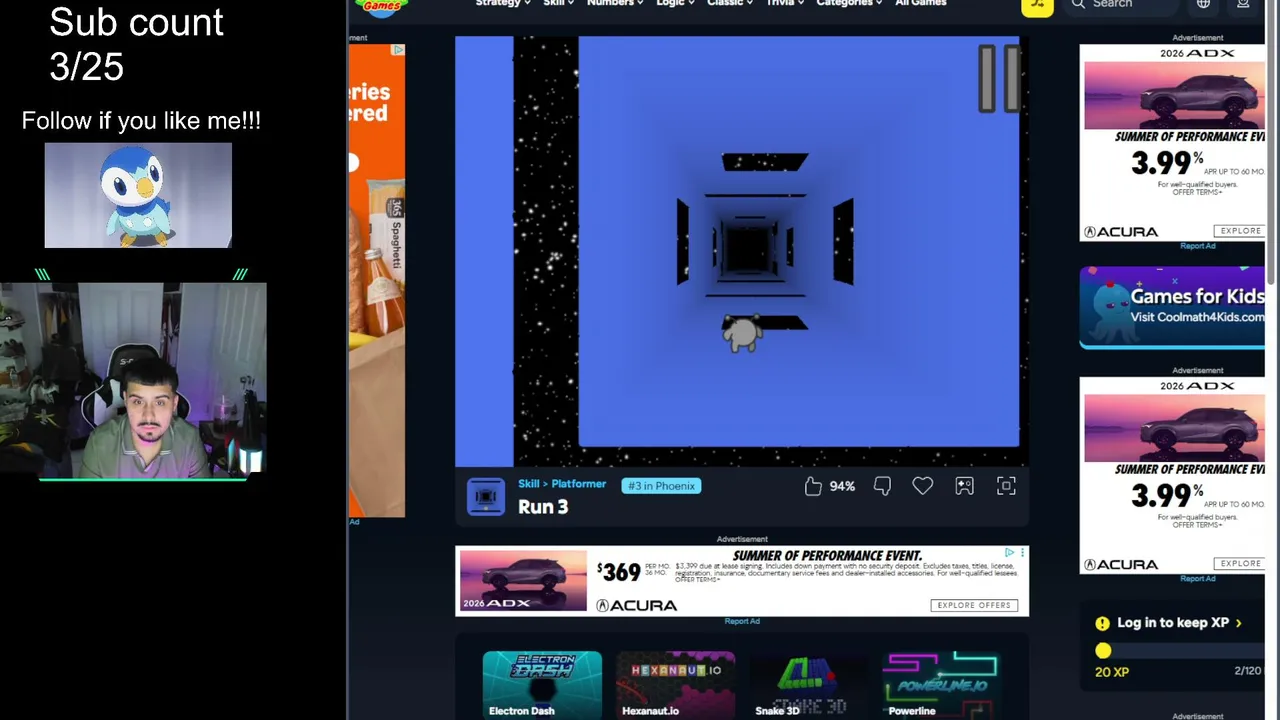Open the user account icon
1280x720 pixels.
[x=1243, y=4]
